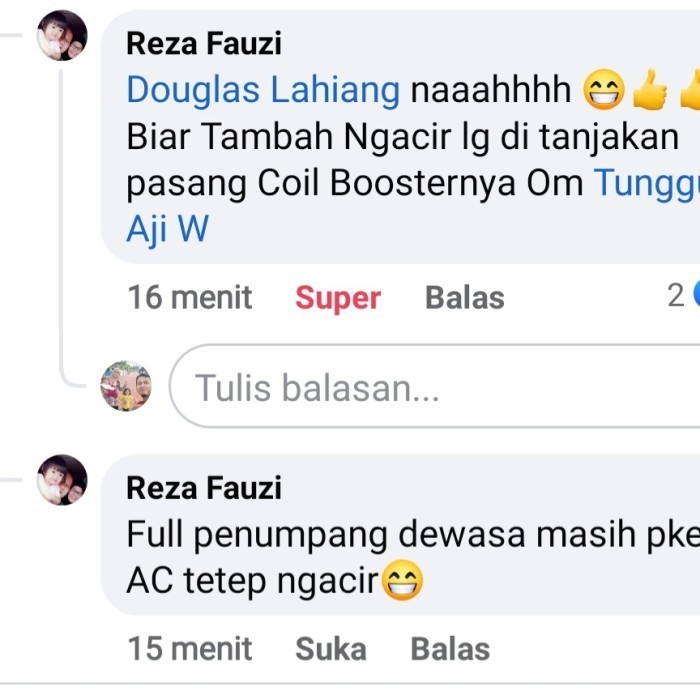Screen dimensions: 700x700
Task: Click the grinning emoji after ngacir
Action: [x=403, y=580]
